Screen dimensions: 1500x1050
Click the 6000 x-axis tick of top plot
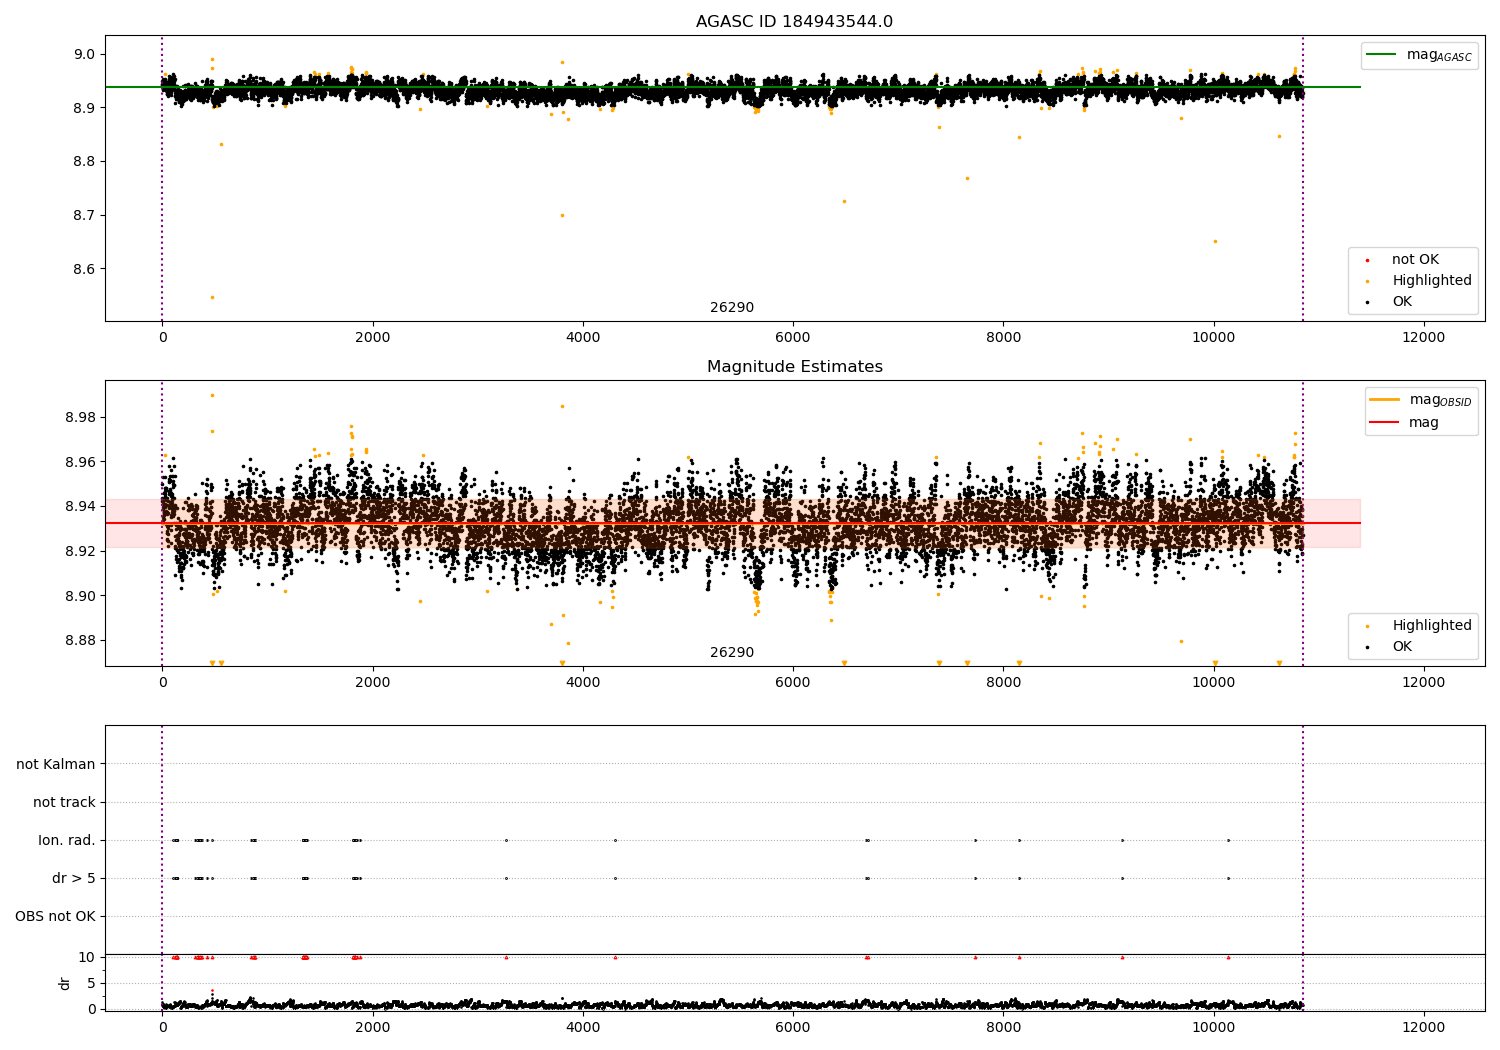point(793,337)
